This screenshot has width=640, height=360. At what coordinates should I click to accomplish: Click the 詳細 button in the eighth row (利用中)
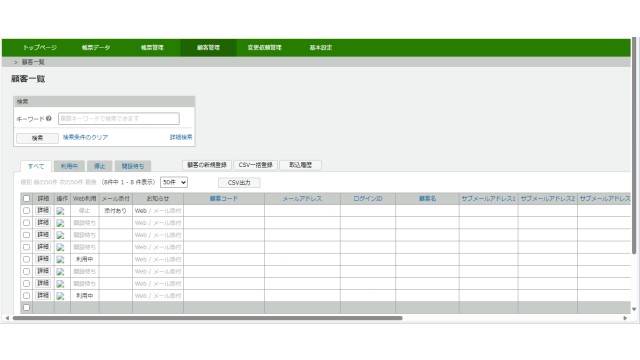[x=43, y=295]
